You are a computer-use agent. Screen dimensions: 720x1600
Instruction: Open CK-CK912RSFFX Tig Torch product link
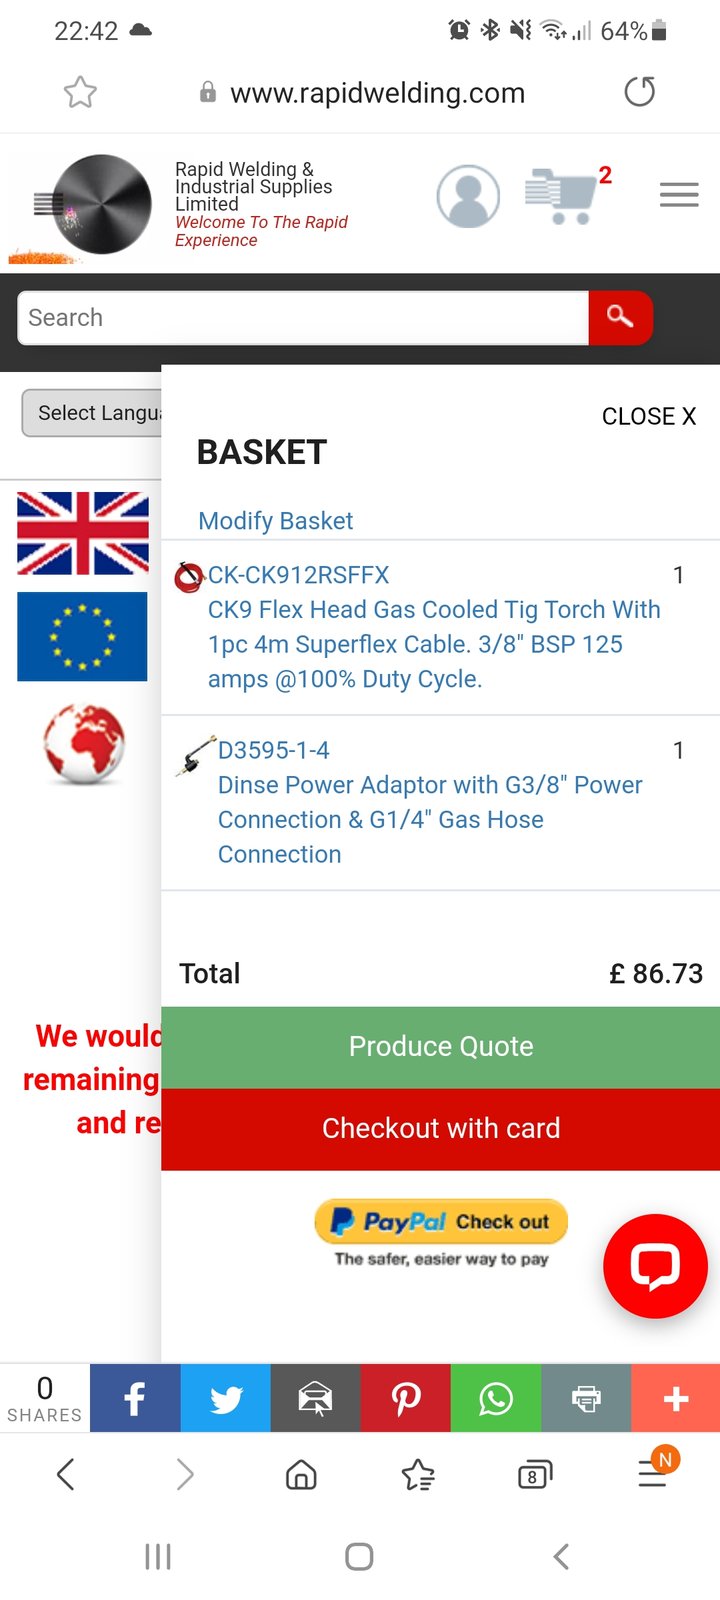[434, 627]
